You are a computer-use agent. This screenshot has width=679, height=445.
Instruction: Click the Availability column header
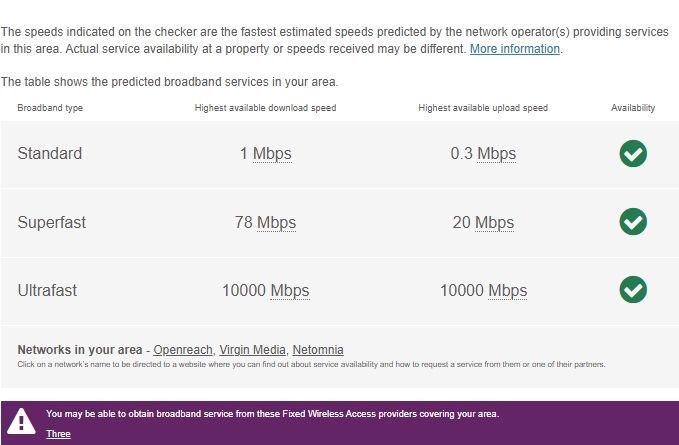[633, 108]
